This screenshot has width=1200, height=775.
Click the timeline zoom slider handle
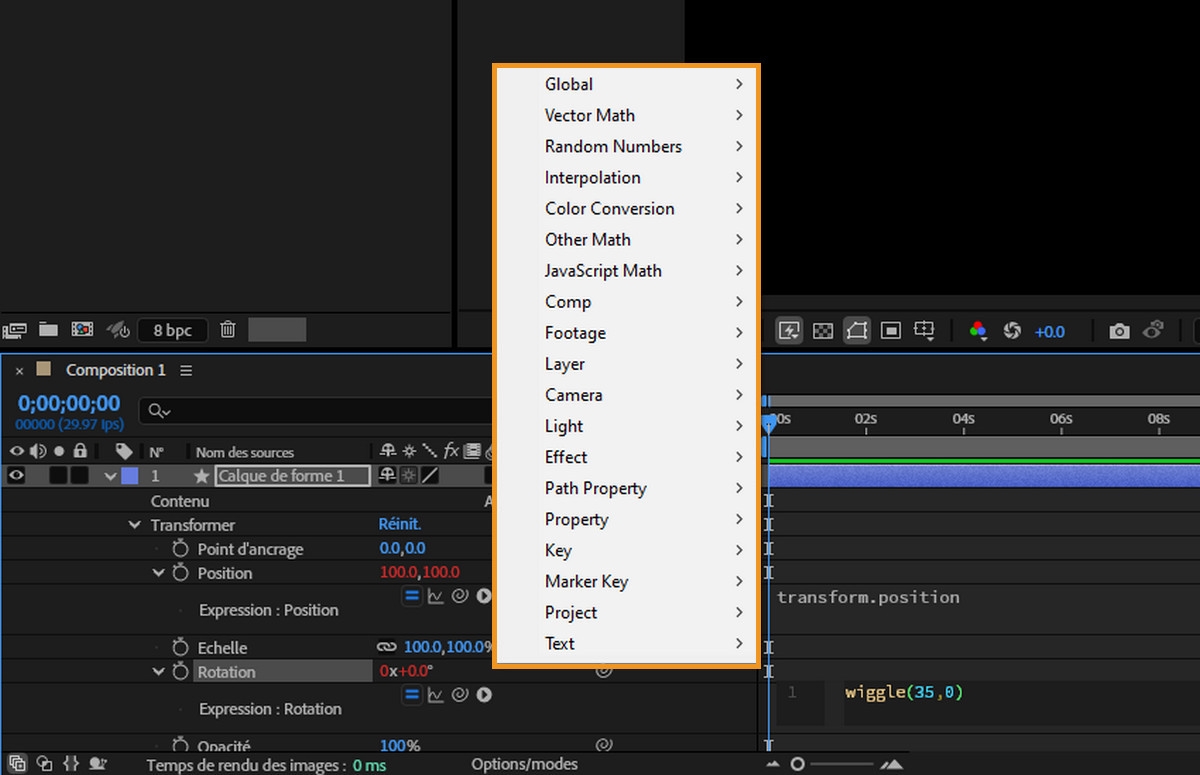tap(797, 764)
